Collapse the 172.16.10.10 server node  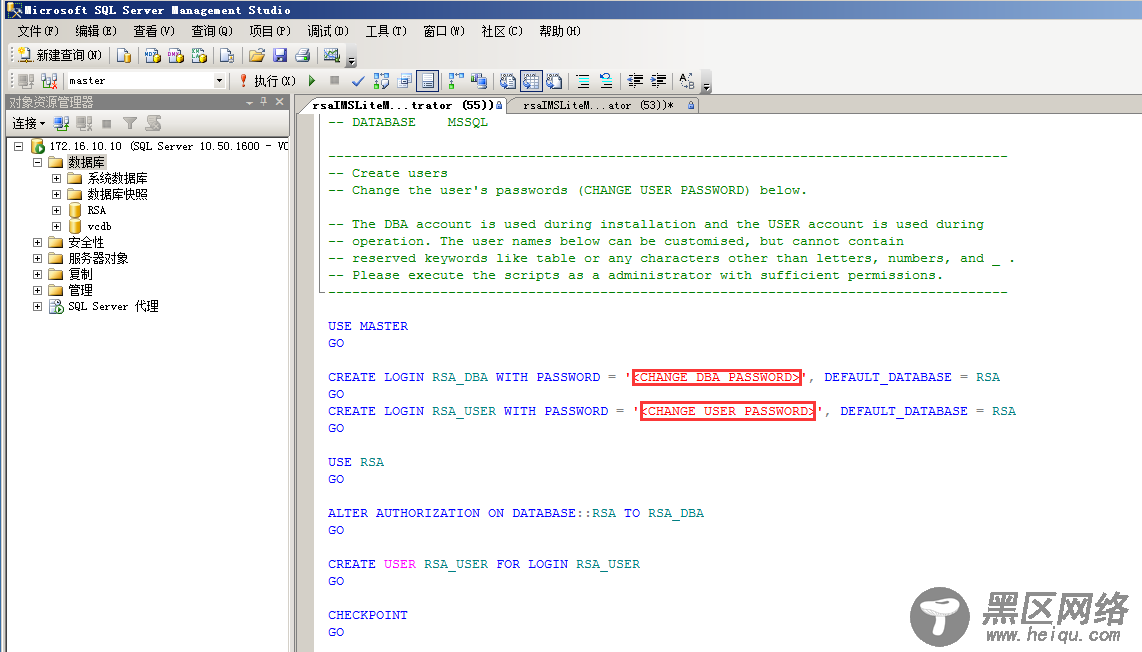tap(19, 146)
